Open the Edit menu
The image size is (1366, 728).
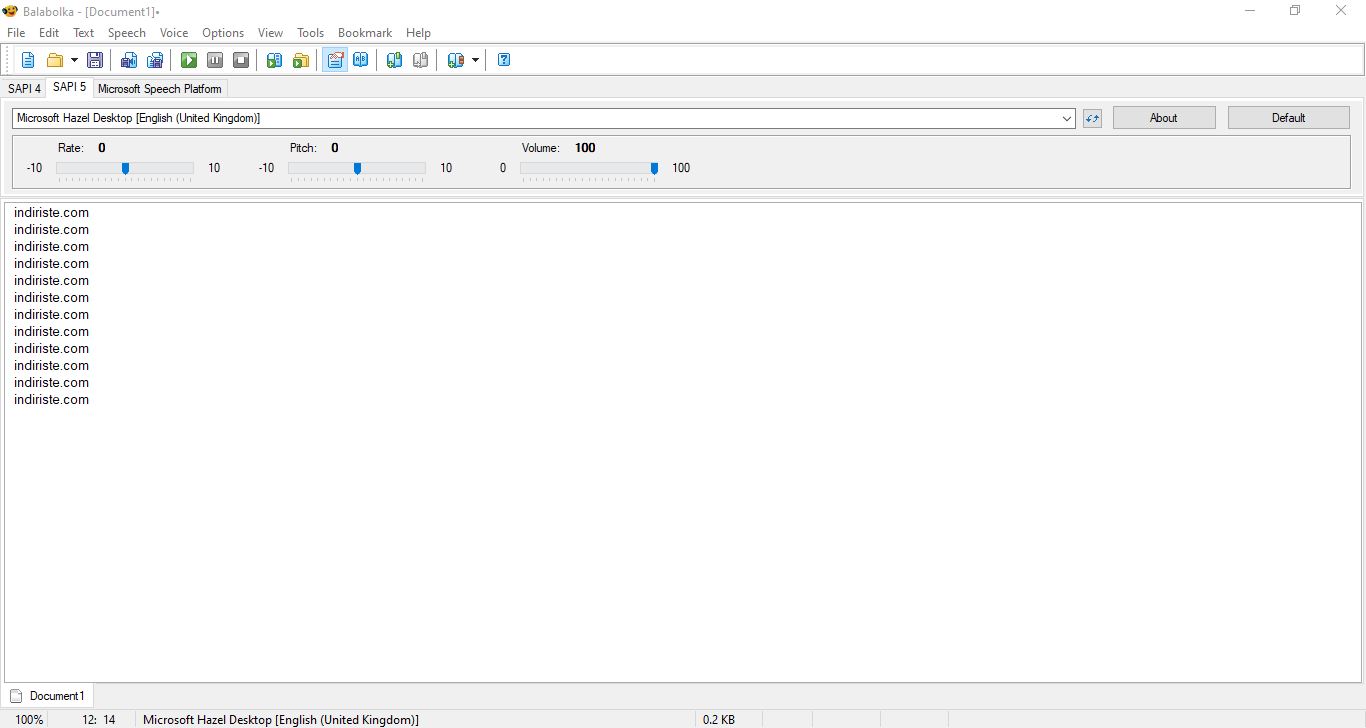point(49,33)
